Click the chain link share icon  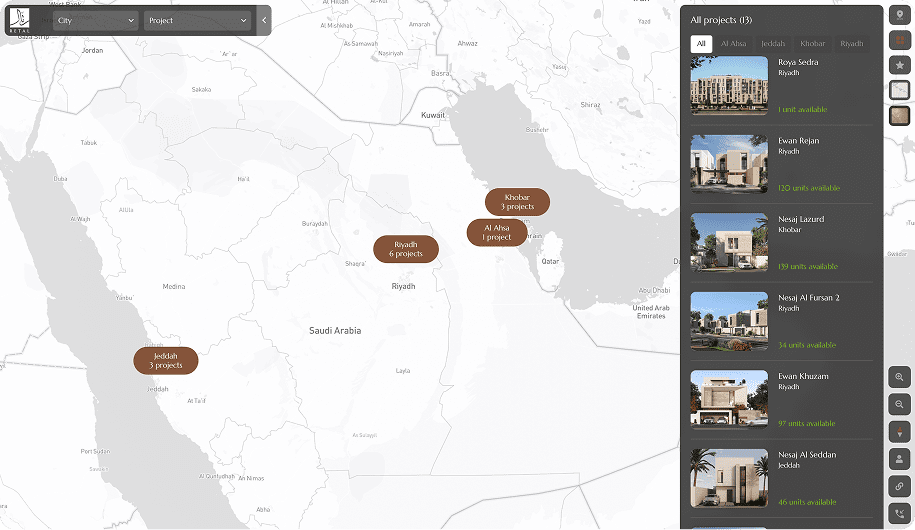click(x=900, y=486)
